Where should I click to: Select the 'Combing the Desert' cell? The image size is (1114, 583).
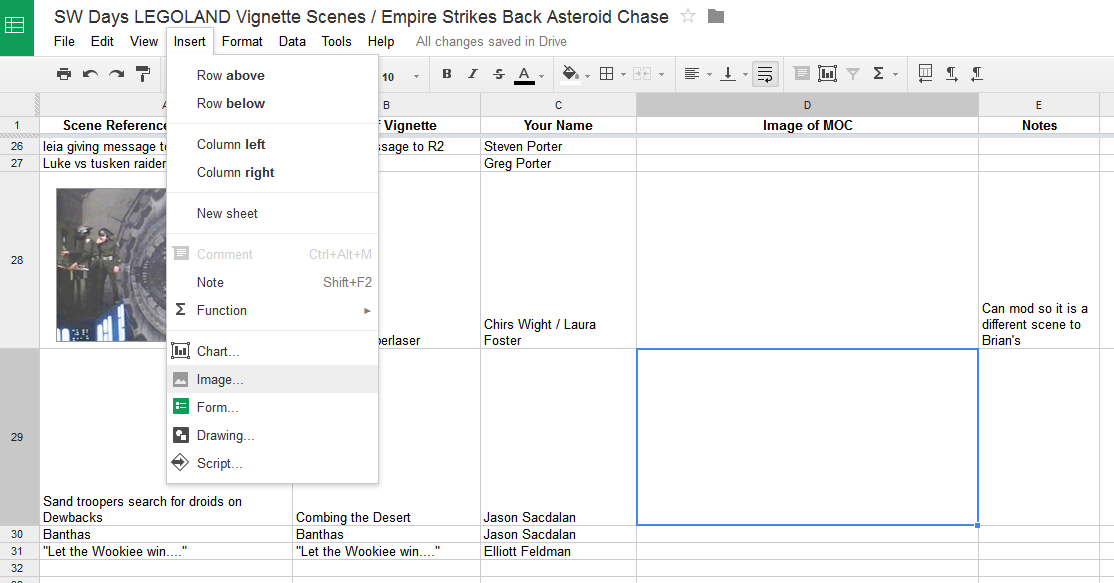click(386, 437)
